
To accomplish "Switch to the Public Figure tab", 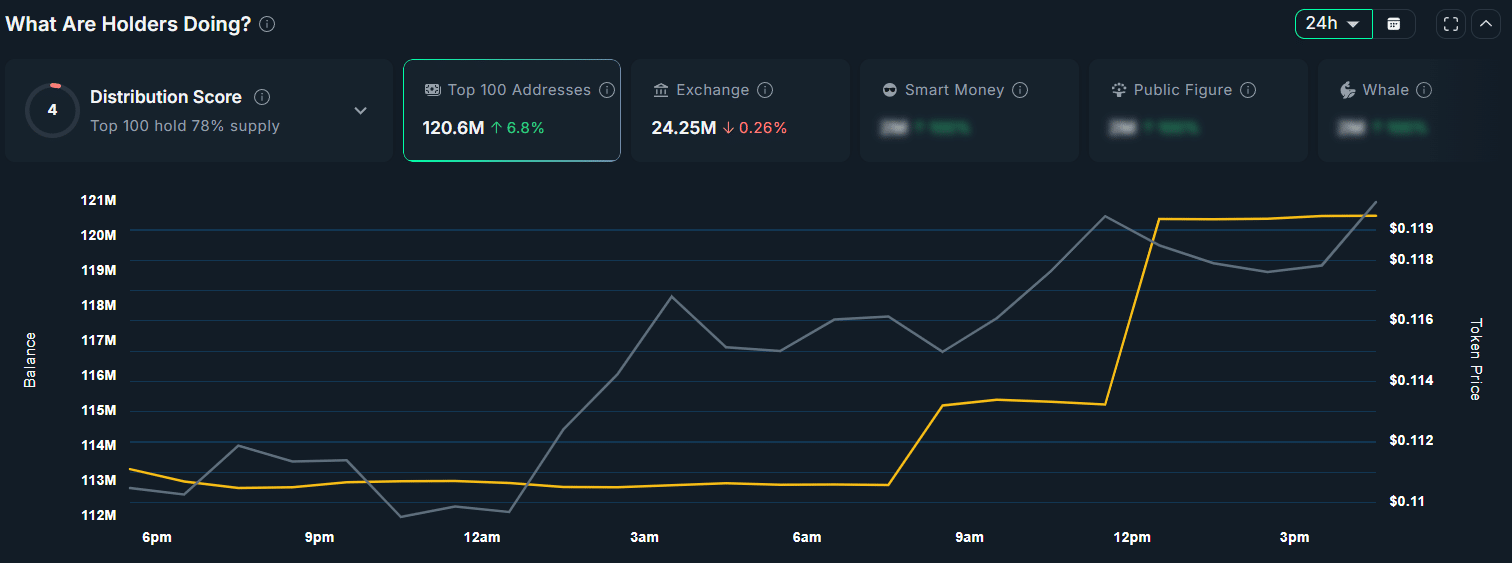I will (x=1198, y=110).
